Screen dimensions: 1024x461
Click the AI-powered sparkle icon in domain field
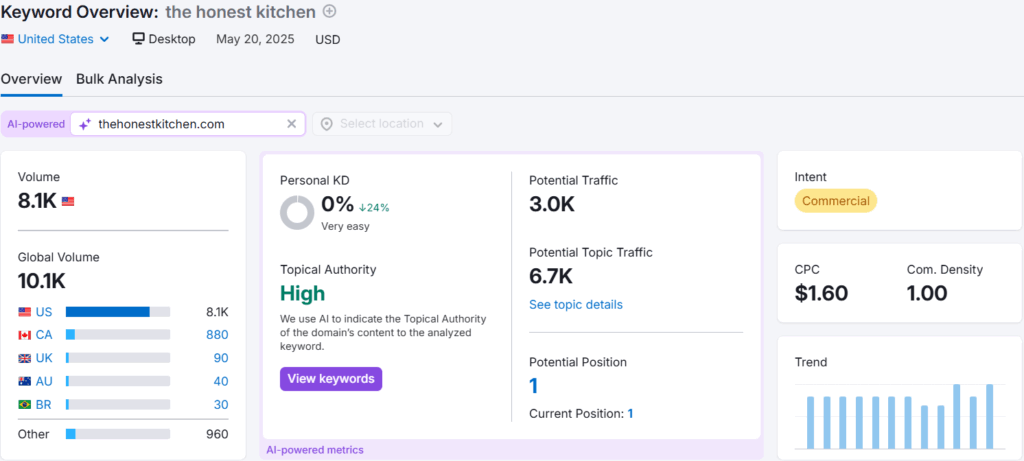pos(85,124)
